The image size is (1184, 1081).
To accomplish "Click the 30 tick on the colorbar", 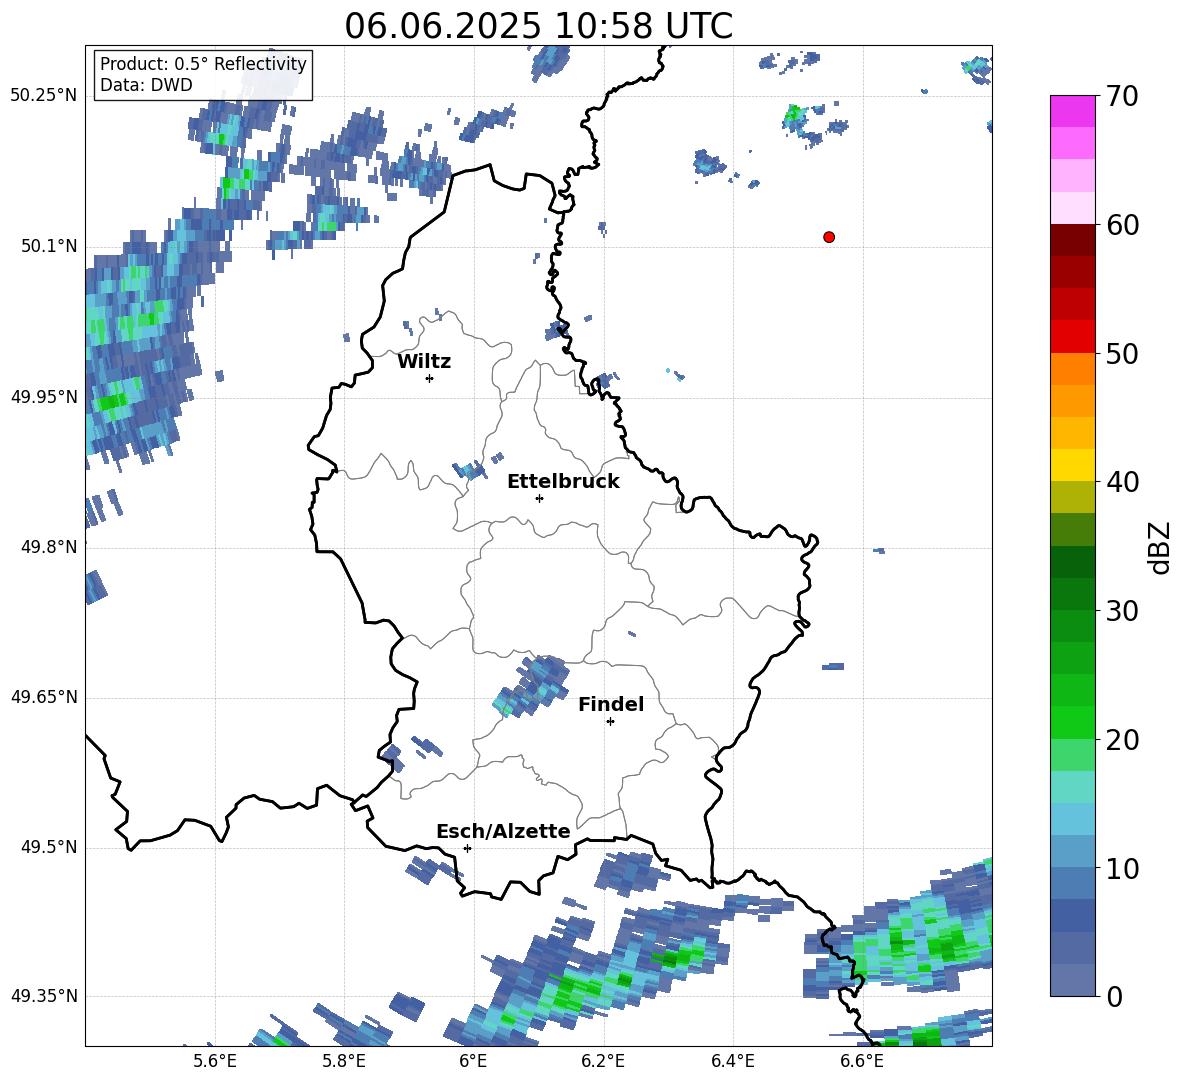I will [x=1122, y=611].
